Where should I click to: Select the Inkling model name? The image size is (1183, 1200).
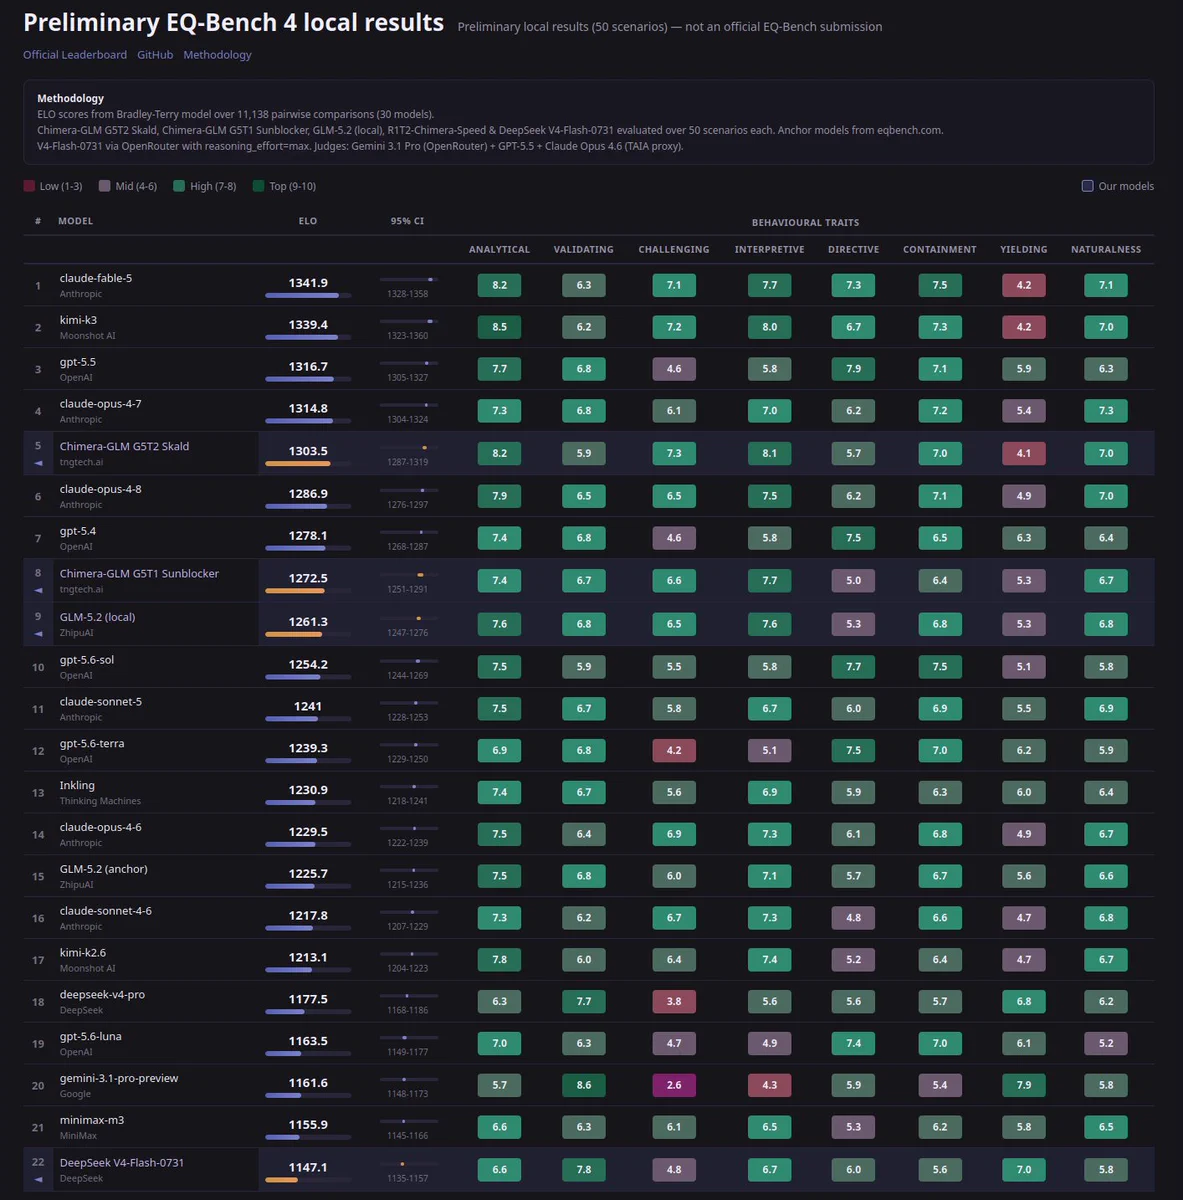77,786
